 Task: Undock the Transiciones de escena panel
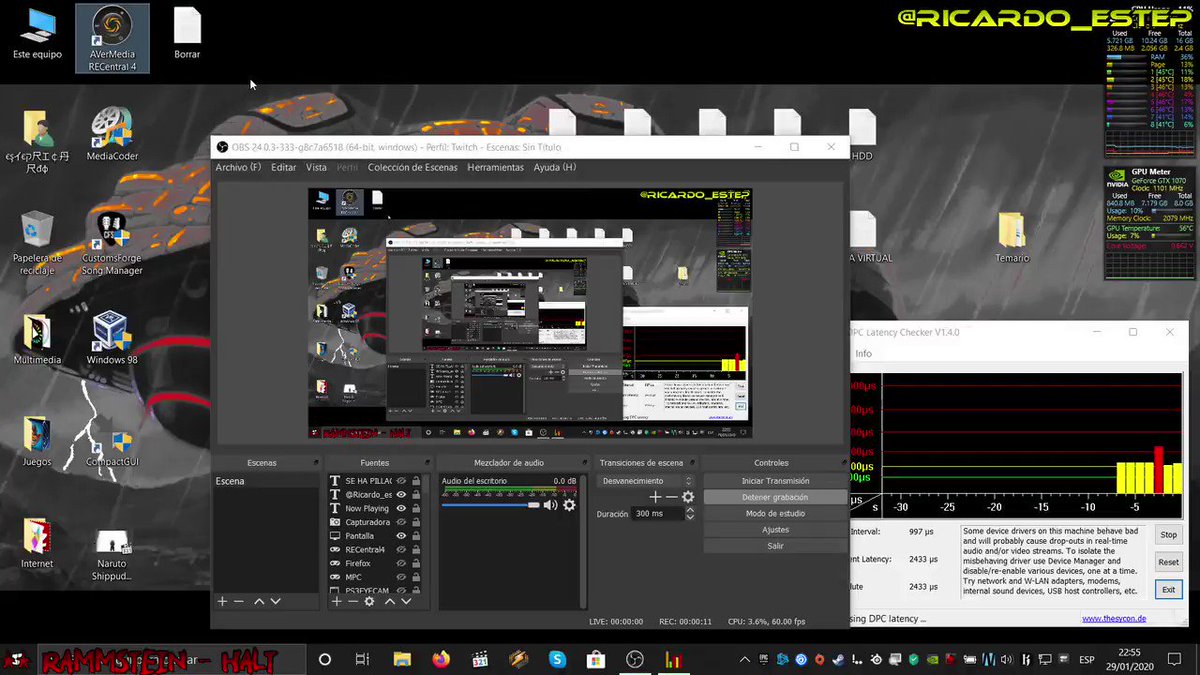(693, 463)
